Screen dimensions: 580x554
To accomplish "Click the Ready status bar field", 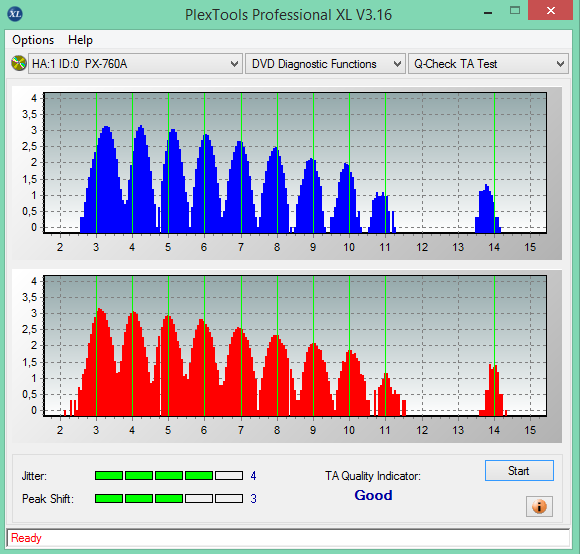I will [x=288, y=538].
